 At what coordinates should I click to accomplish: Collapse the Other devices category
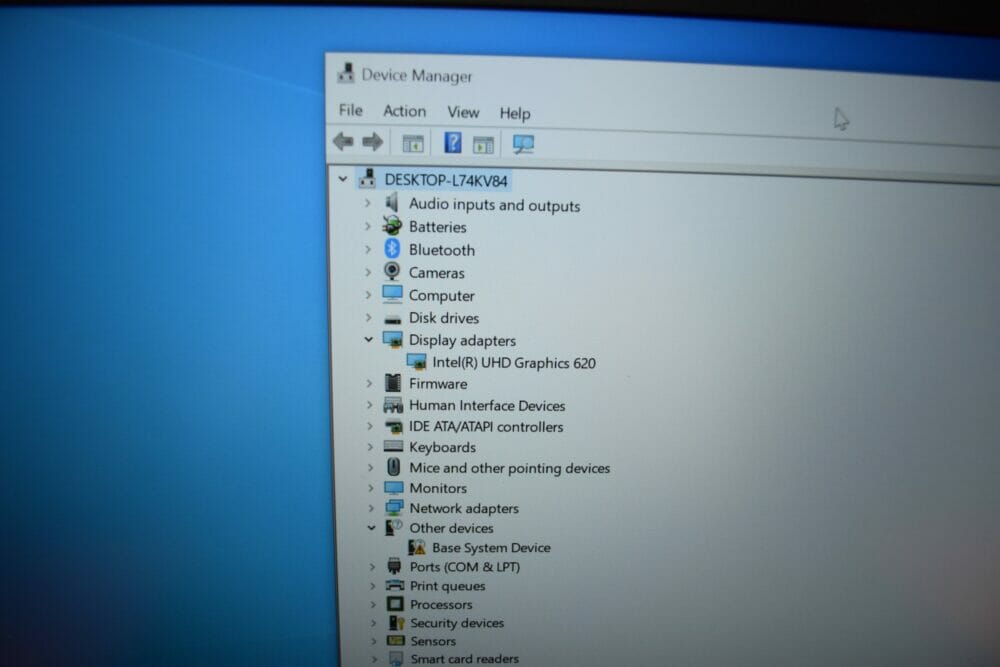(371, 527)
